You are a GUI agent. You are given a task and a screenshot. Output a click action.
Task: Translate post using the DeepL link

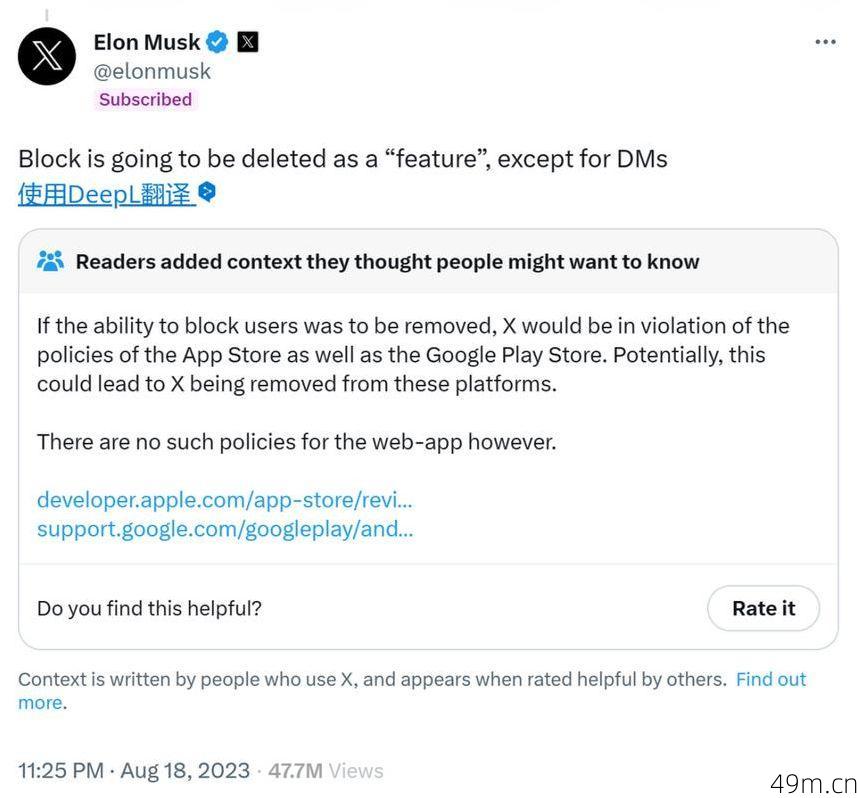(105, 195)
